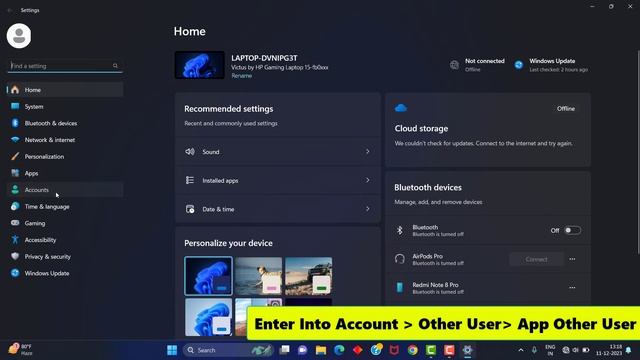
Task: Open Personalization settings
Action: [x=65, y=157]
